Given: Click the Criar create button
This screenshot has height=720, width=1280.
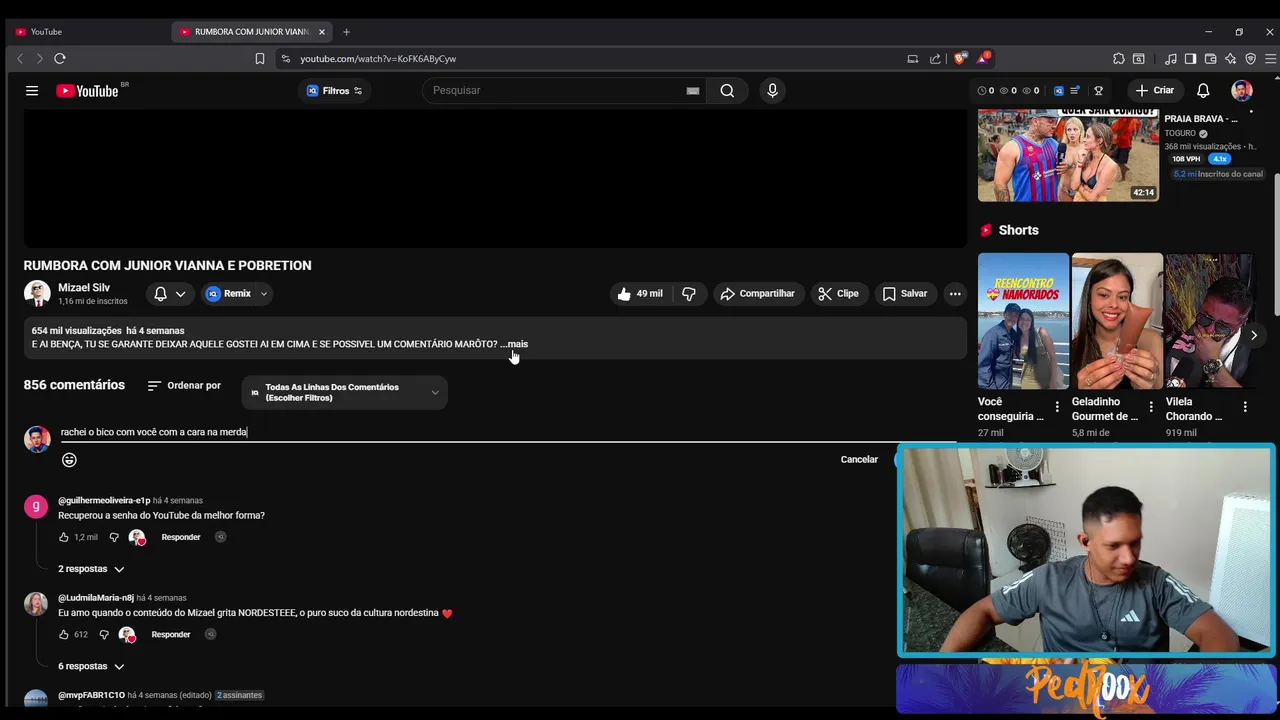Looking at the screenshot, I should [x=1155, y=90].
